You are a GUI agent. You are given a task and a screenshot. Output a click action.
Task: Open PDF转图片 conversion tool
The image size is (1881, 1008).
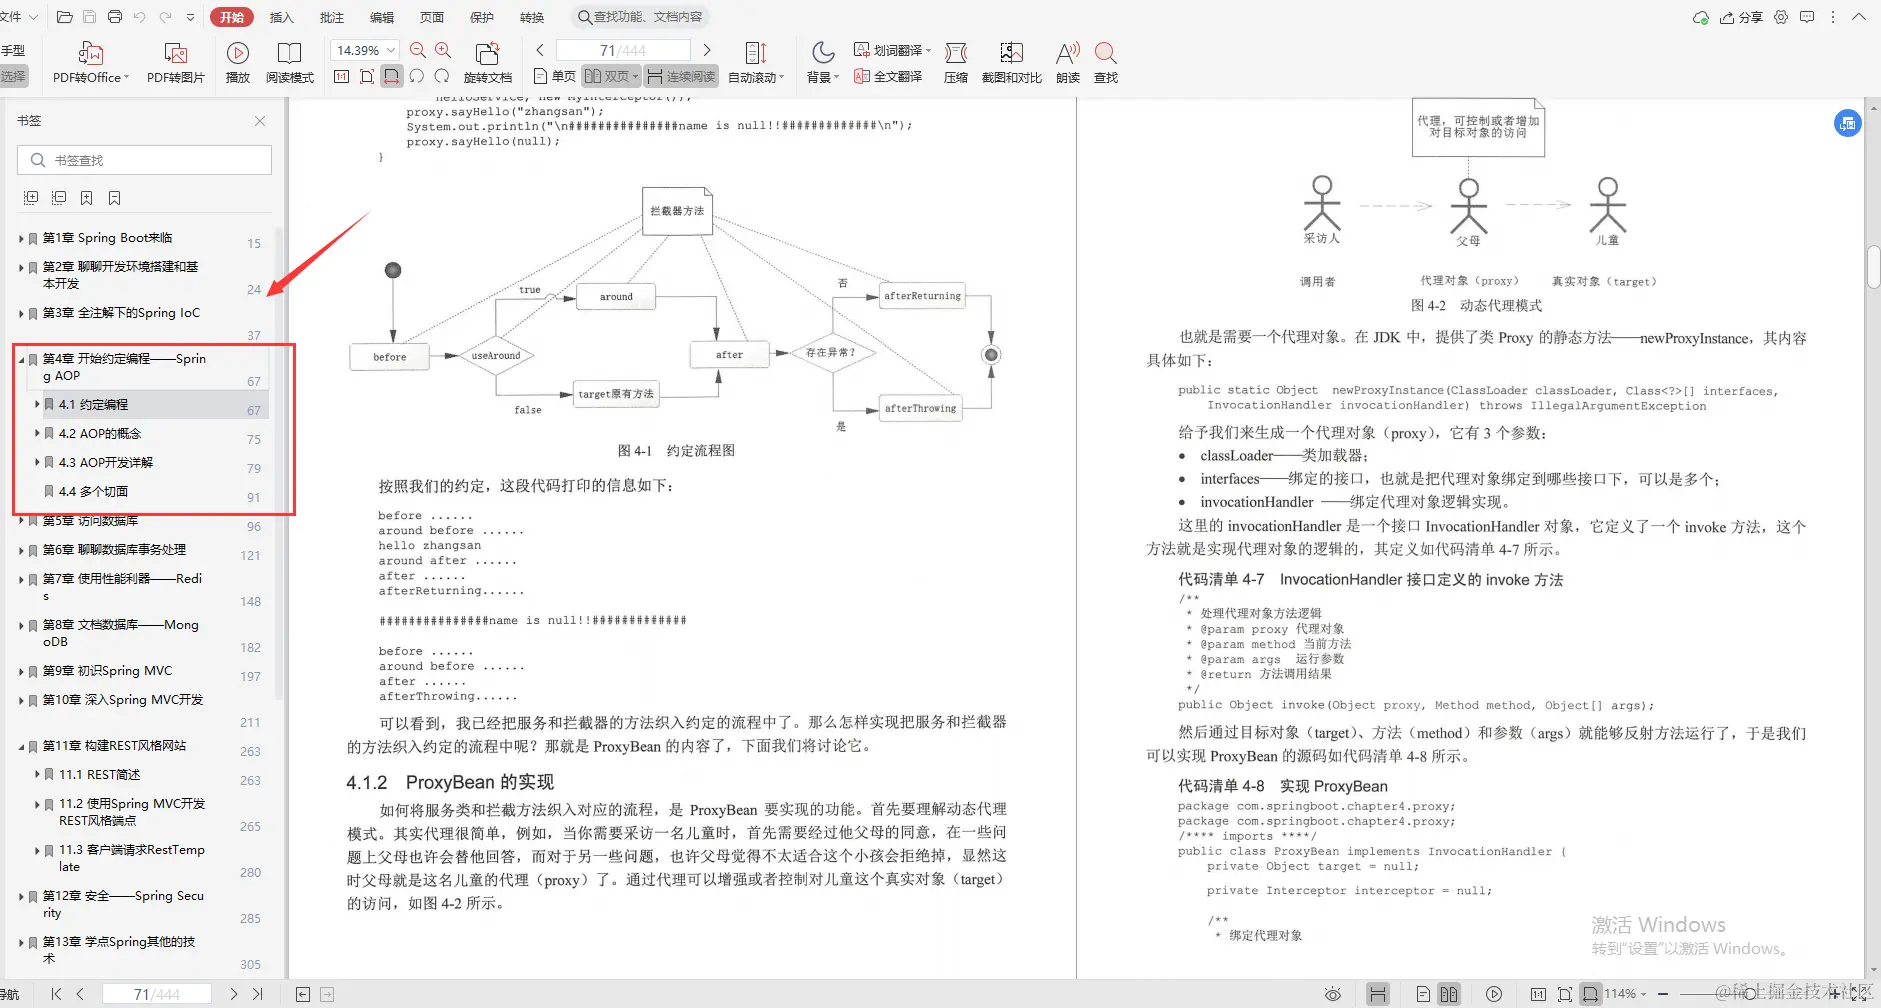tap(176, 62)
